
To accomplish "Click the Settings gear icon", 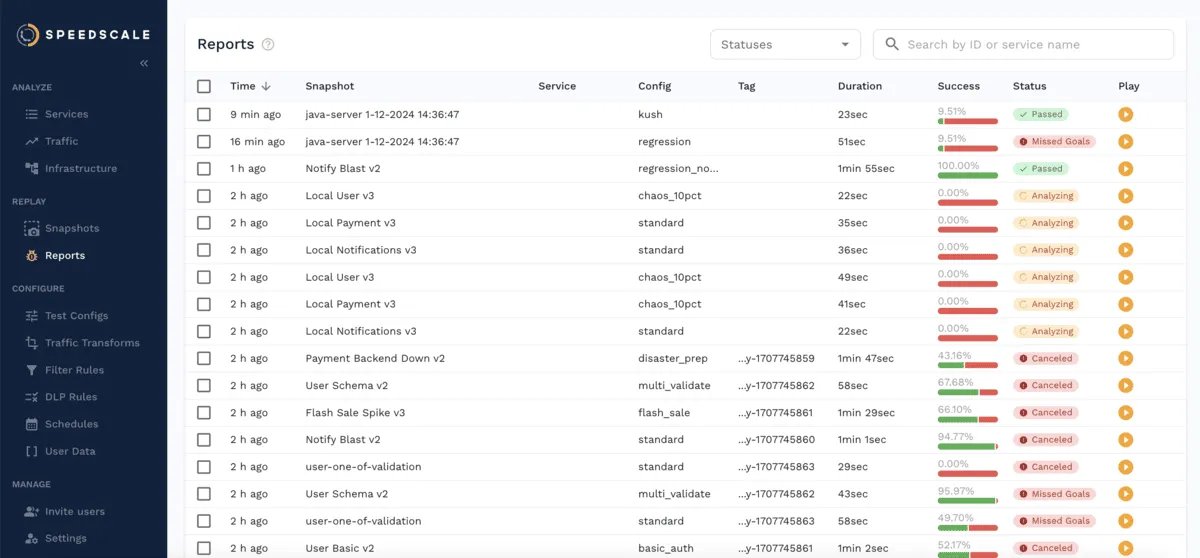I will tap(32, 538).
